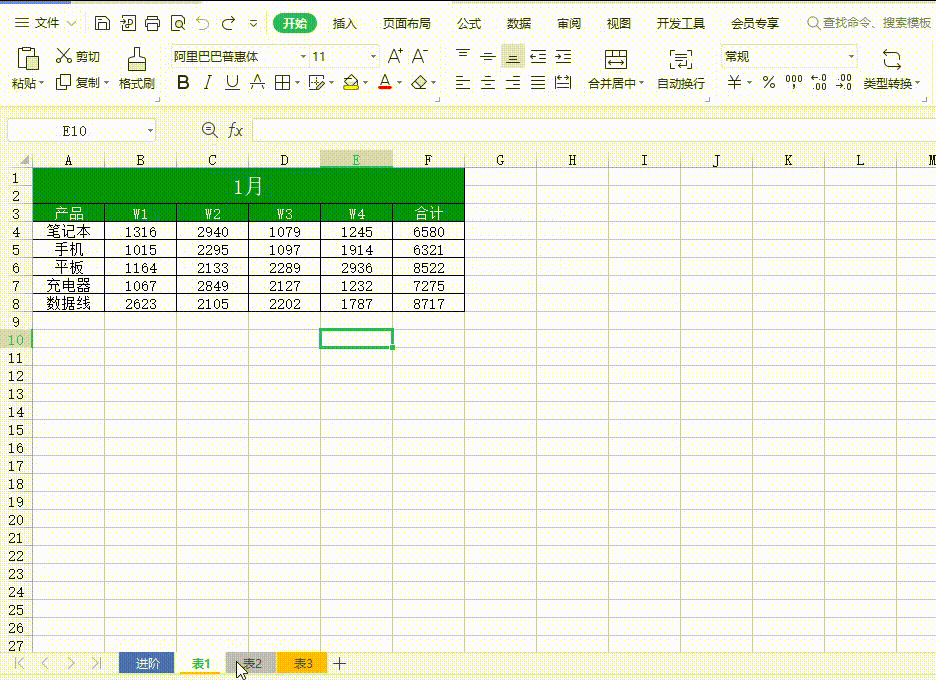Expand the Name Box E10 dropdown

pyautogui.click(x=150, y=131)
